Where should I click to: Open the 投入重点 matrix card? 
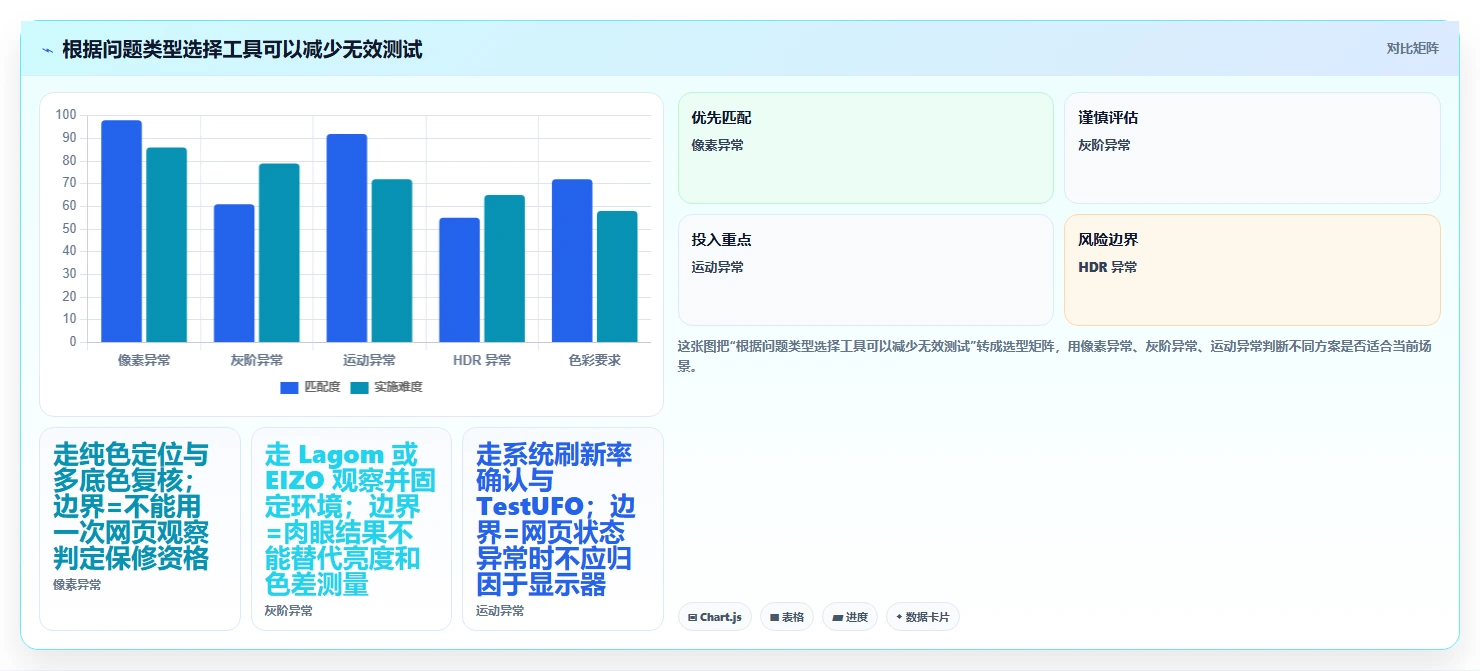pos(866,270)
